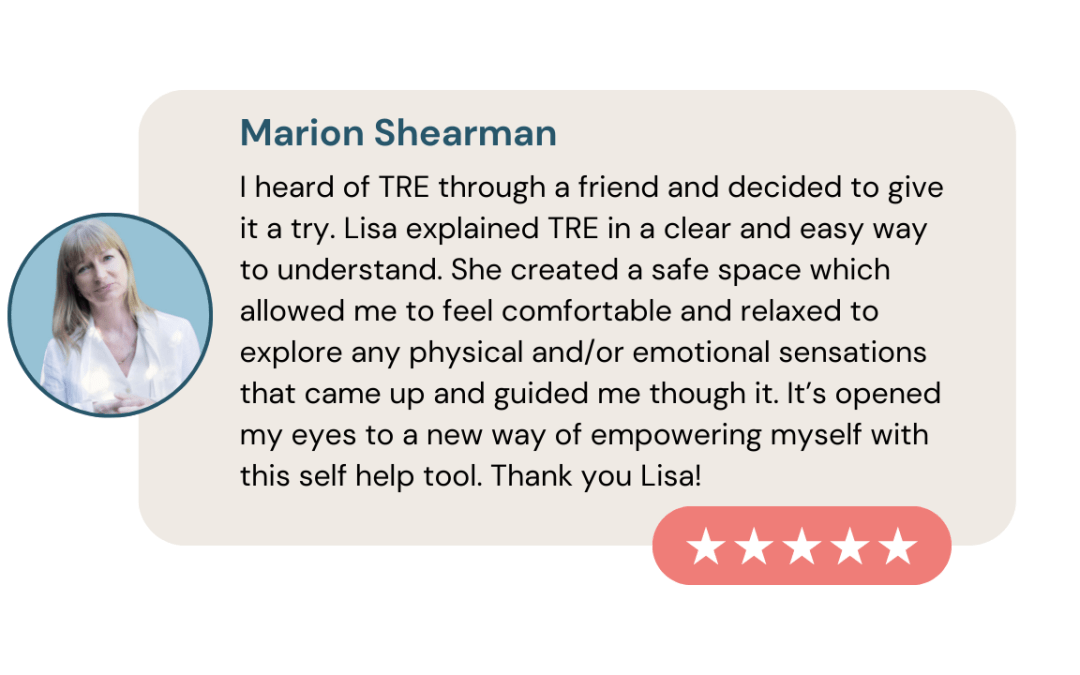Select the third star in the rating
This screenshot has height=675, width=1080.
coord(802,546)
